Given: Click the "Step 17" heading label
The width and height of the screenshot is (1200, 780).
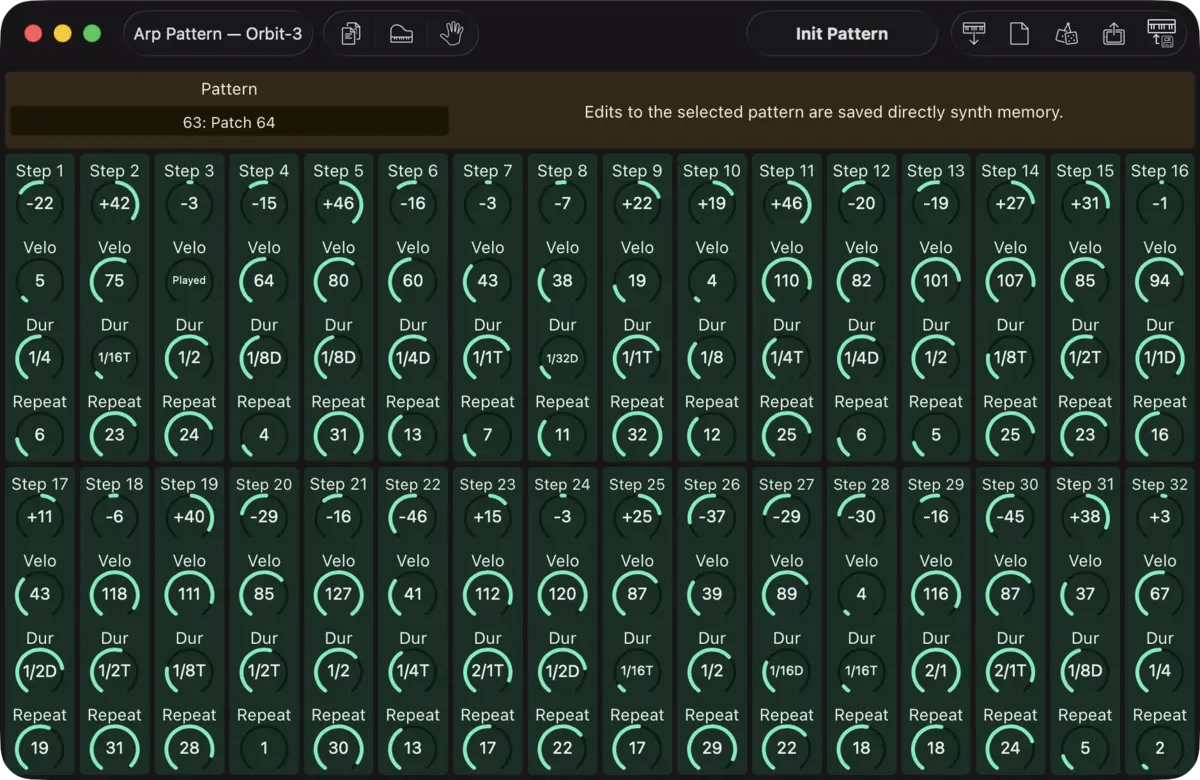Looking at the screenshot, I should point(40,484).
